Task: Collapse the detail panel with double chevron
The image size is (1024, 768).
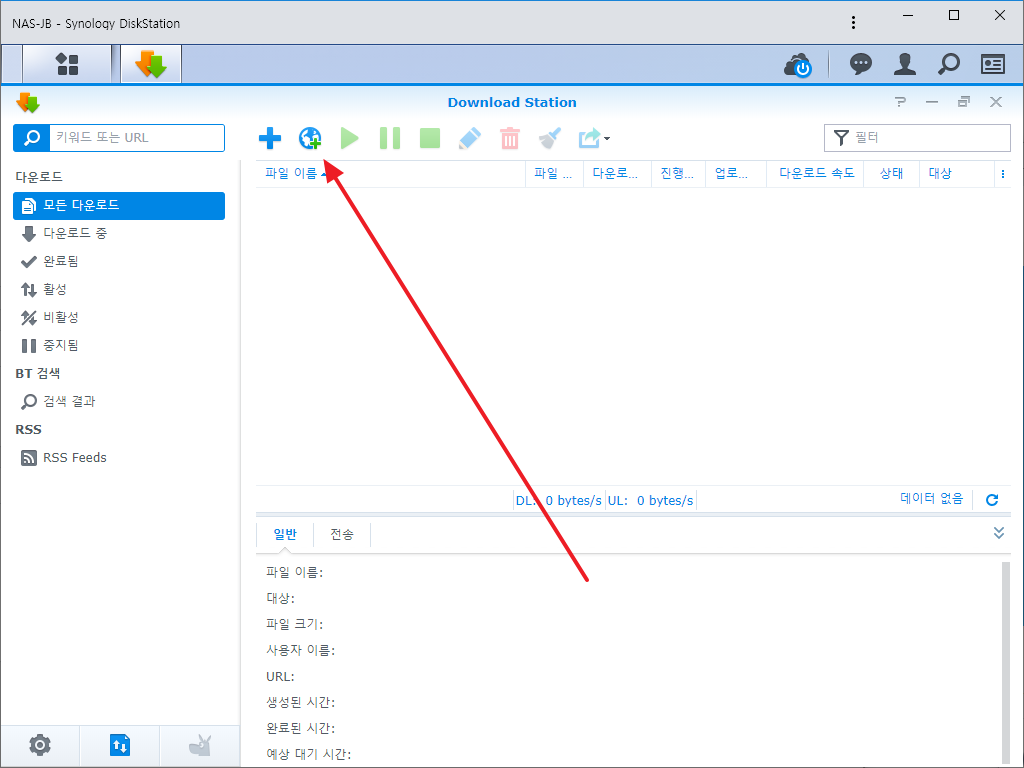Action: point(999,533)
